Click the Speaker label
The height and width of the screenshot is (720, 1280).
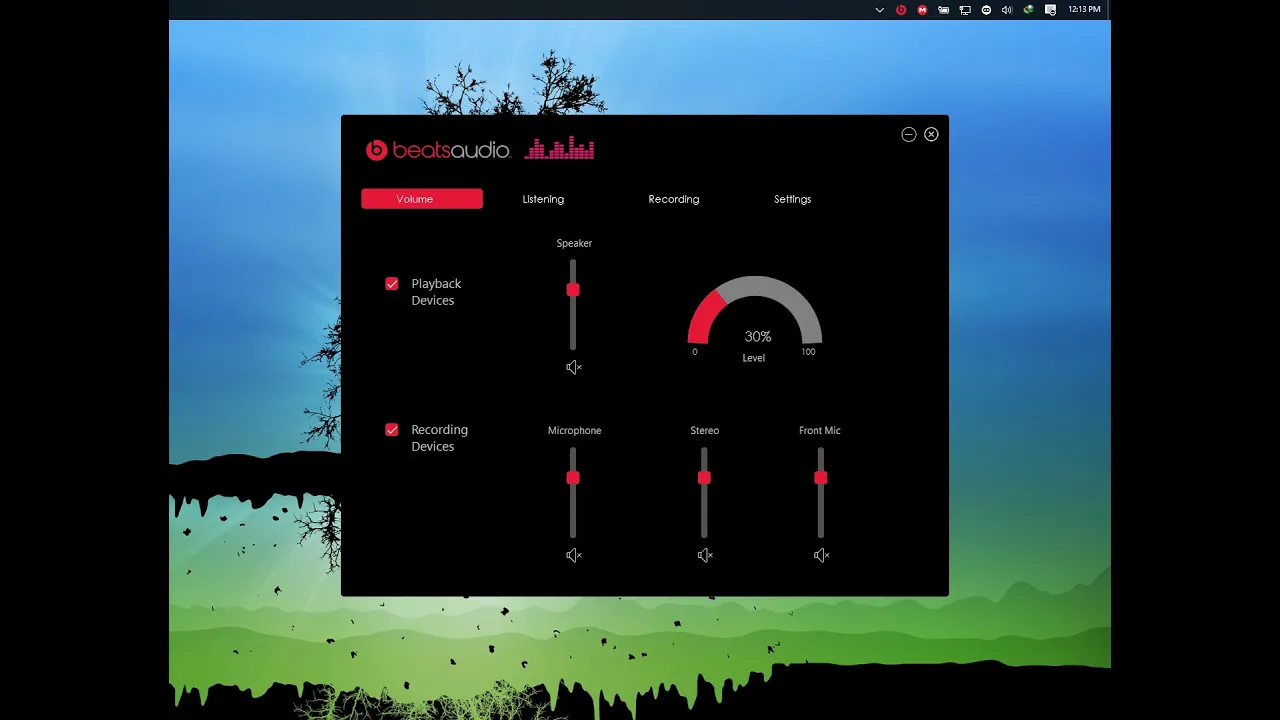574,243
